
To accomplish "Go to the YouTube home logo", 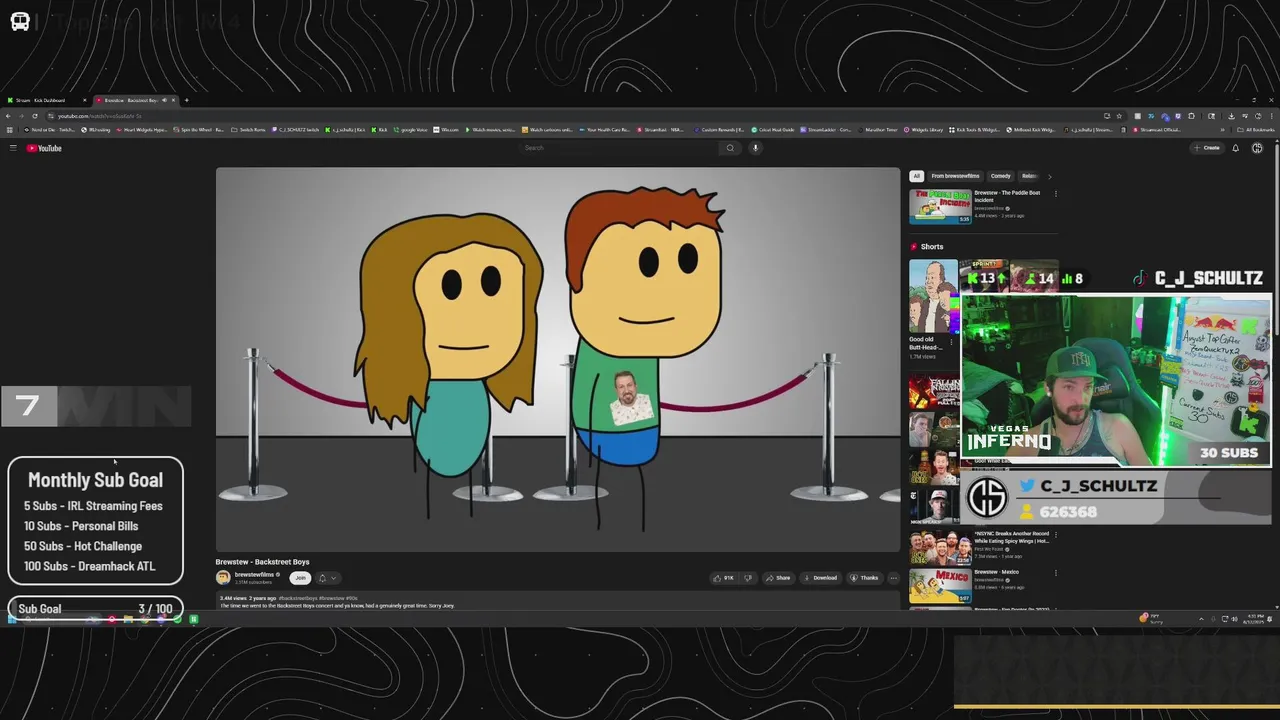I will (x=44, y=148).
